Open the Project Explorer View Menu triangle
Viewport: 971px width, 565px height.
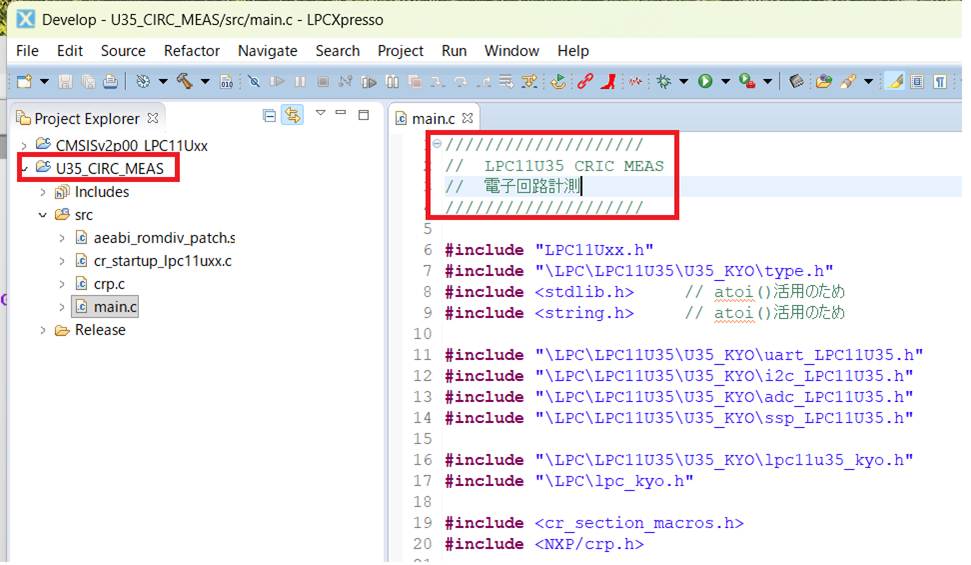coord(321,114)
